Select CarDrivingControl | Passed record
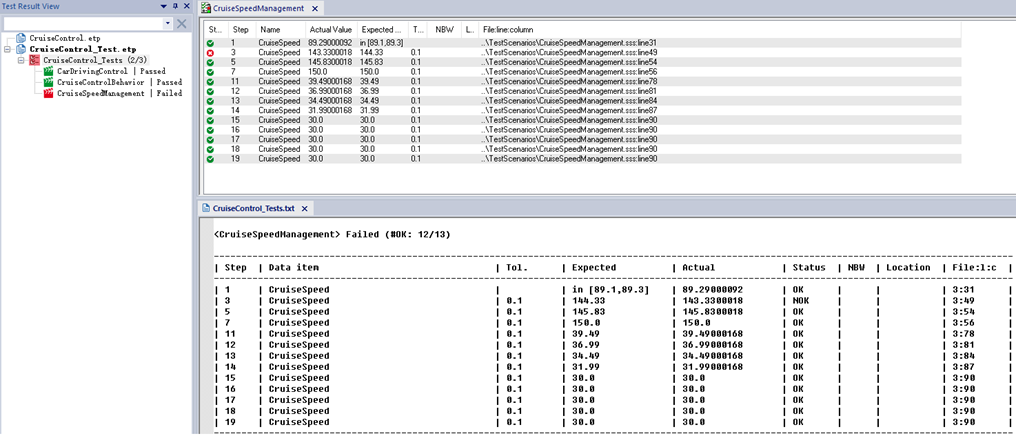This screenshot has height=436, width=1016. [x=111, y=71]
